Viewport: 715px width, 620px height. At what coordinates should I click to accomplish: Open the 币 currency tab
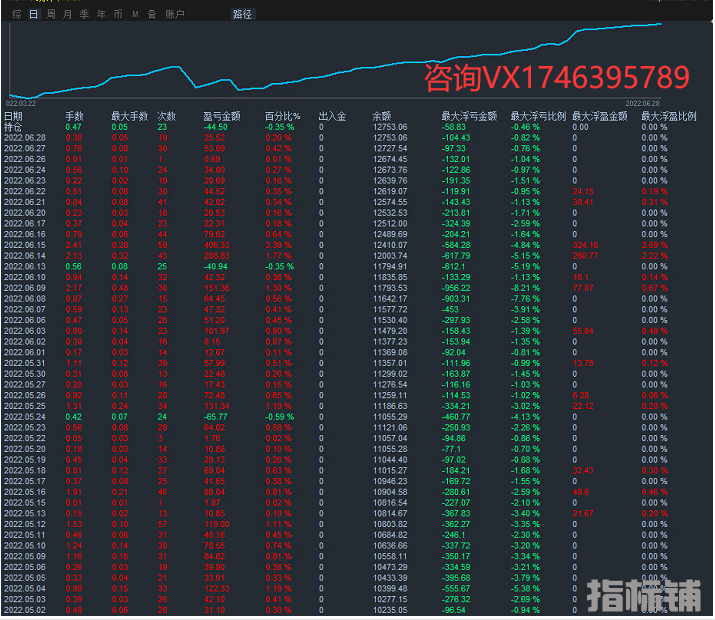[118, 15]
